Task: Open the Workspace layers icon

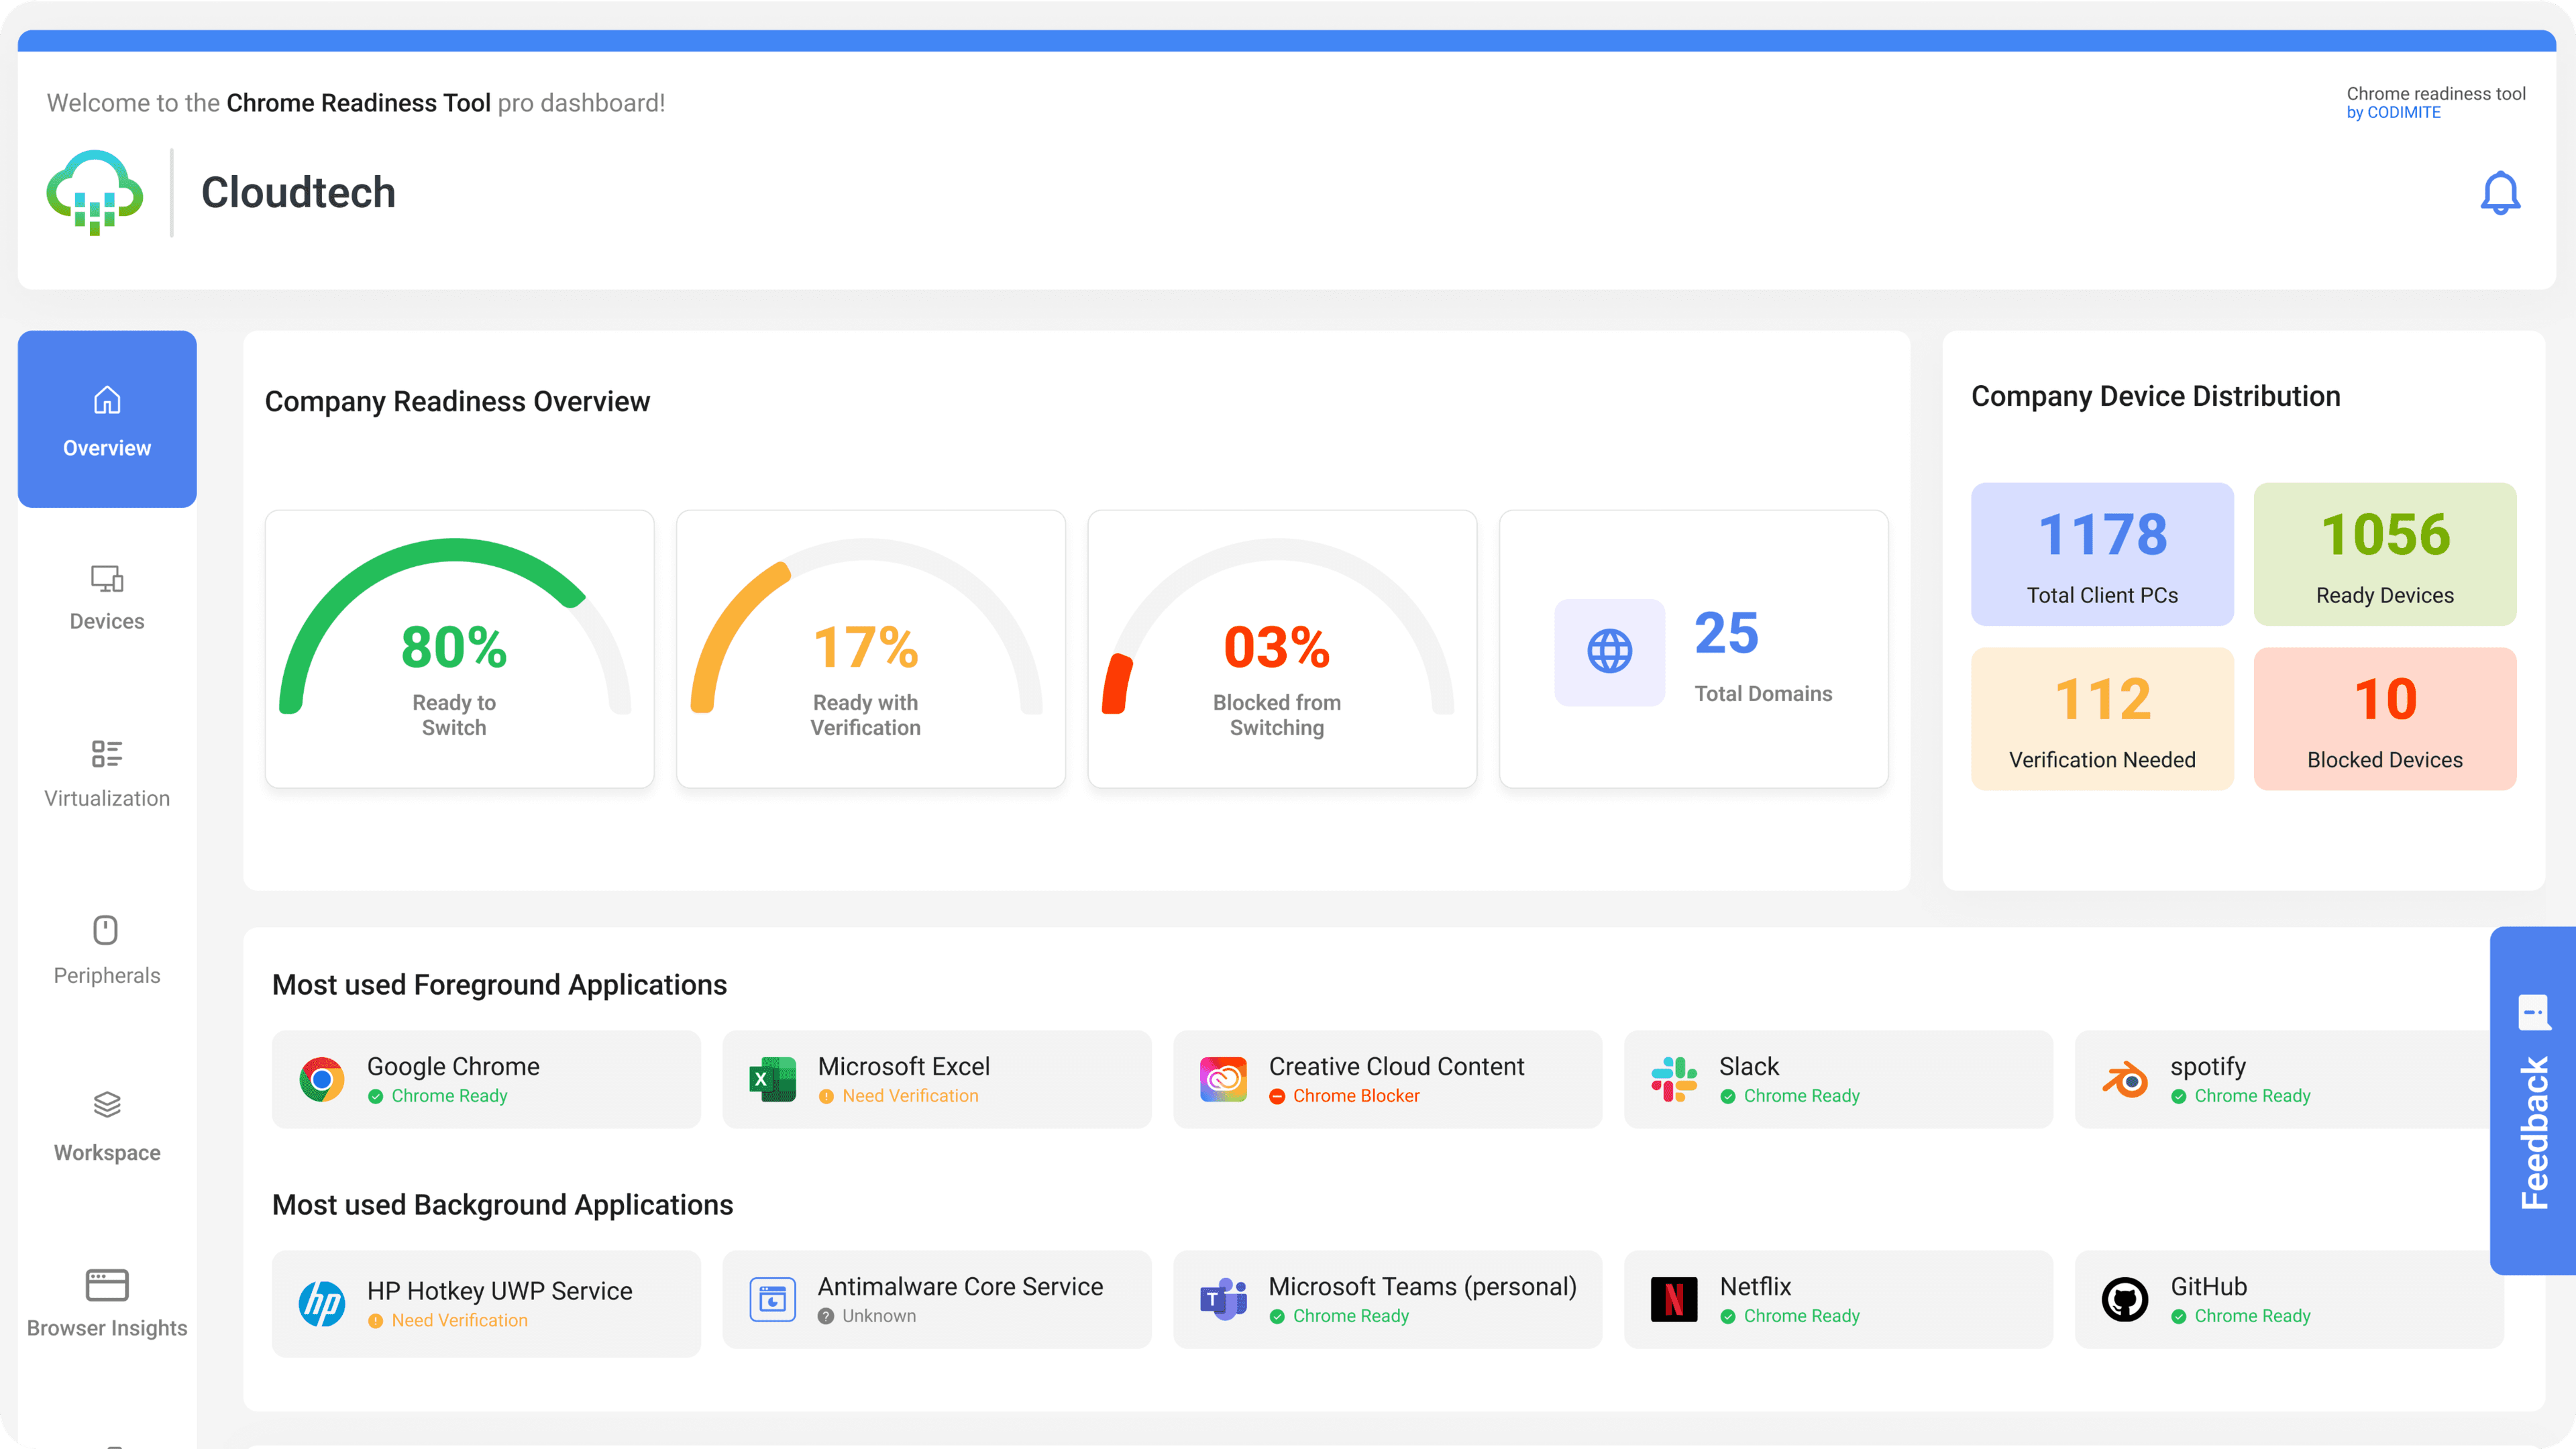Action: 107,1105
